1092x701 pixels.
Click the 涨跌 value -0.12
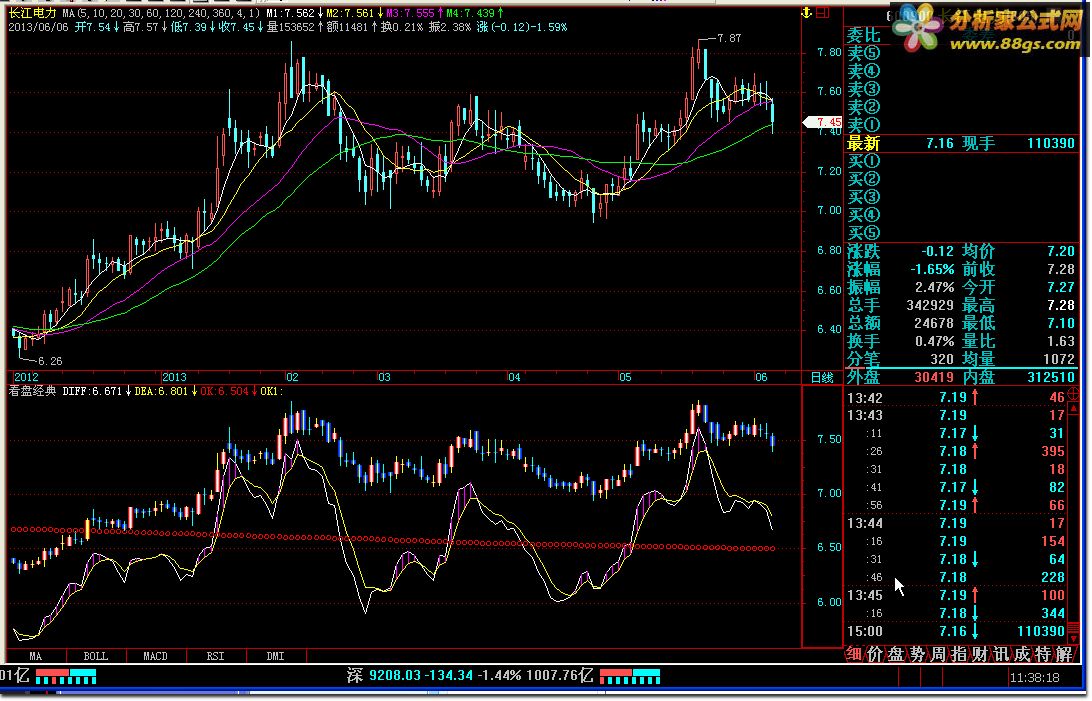(x=937, y=251)
